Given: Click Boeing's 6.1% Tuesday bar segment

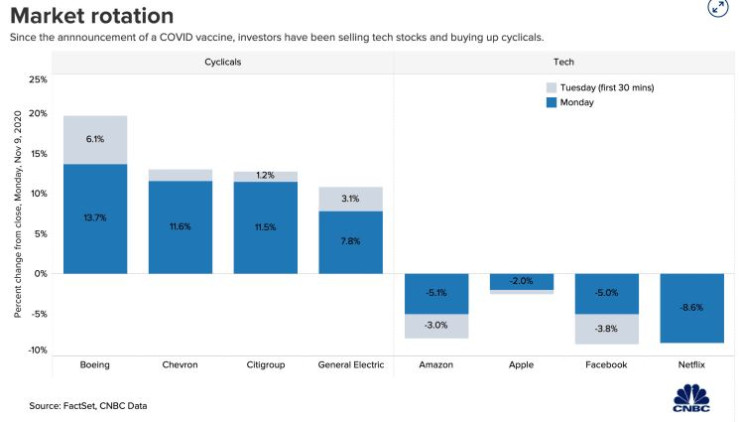Looking at the screenshot, I should point(95,140).
